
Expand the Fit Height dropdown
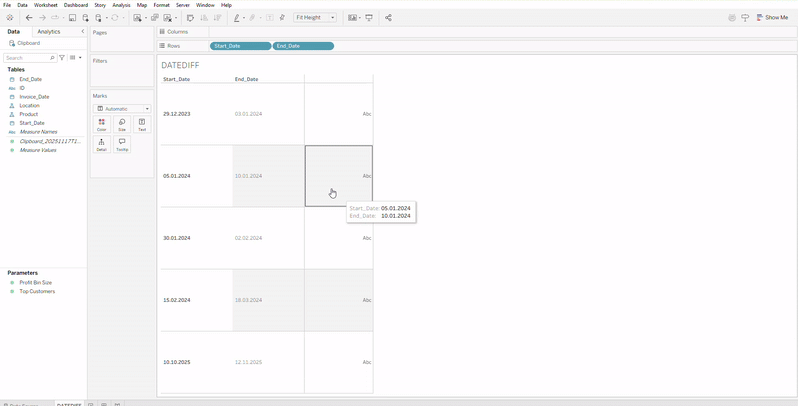pyautogui.click(x=315, y=18)
